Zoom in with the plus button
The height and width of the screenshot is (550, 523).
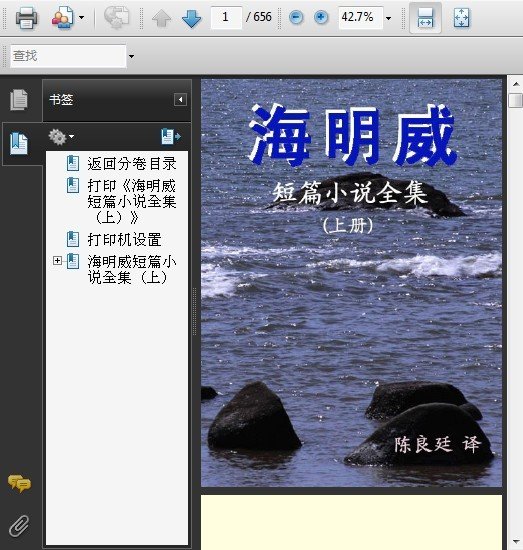[x=321, y=17]
